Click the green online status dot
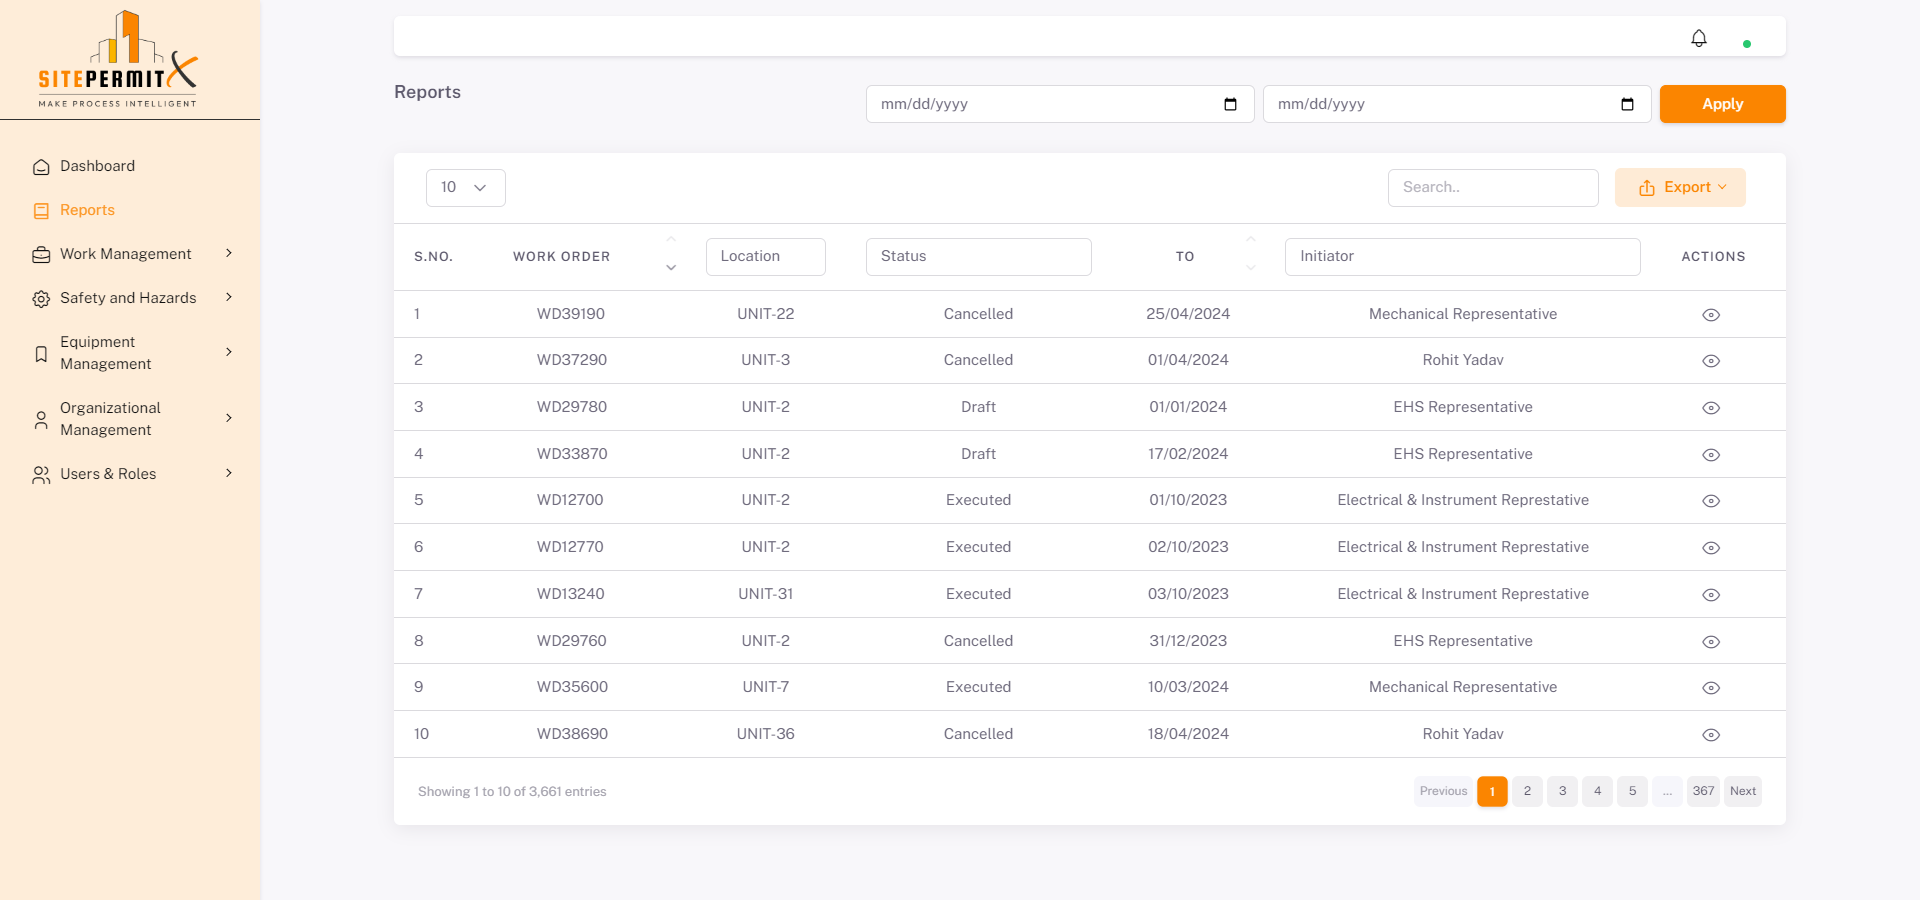This screenshot has height=900, width=1920. 1747,44
